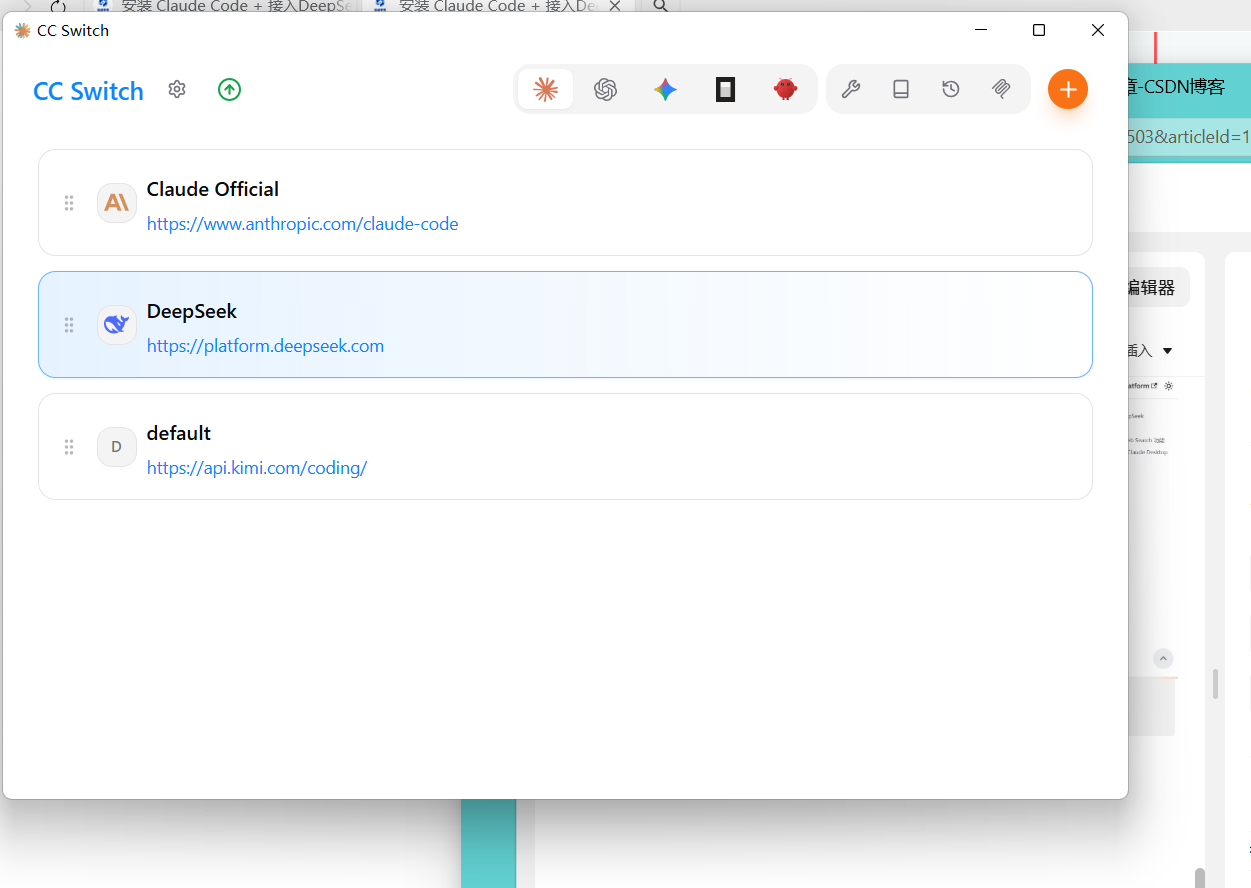Click the browser bottom-right scrollbar thumb
Screen dimensions: 1251x888
click(x=1200, y=877)
